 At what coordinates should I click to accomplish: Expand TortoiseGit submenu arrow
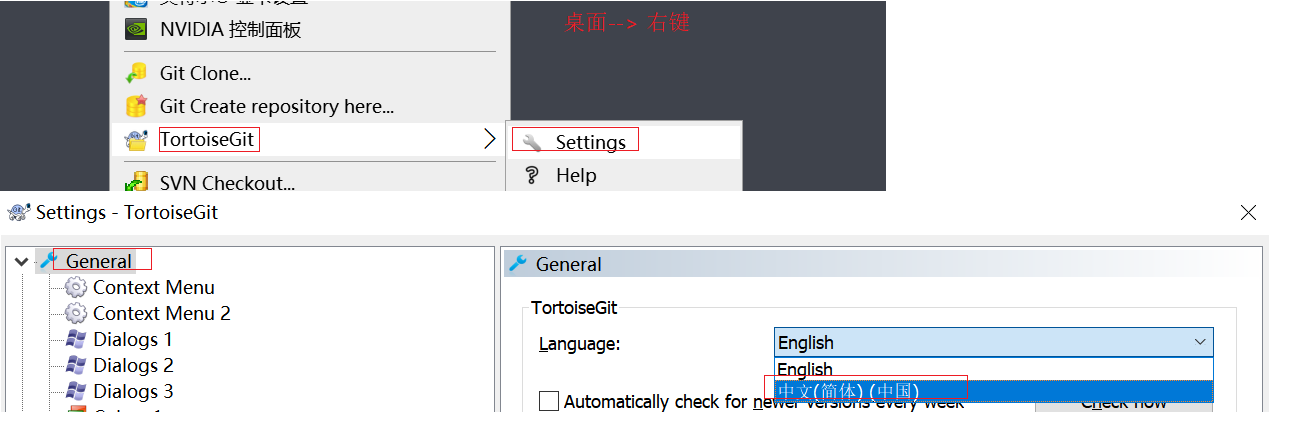coord(489,139)
